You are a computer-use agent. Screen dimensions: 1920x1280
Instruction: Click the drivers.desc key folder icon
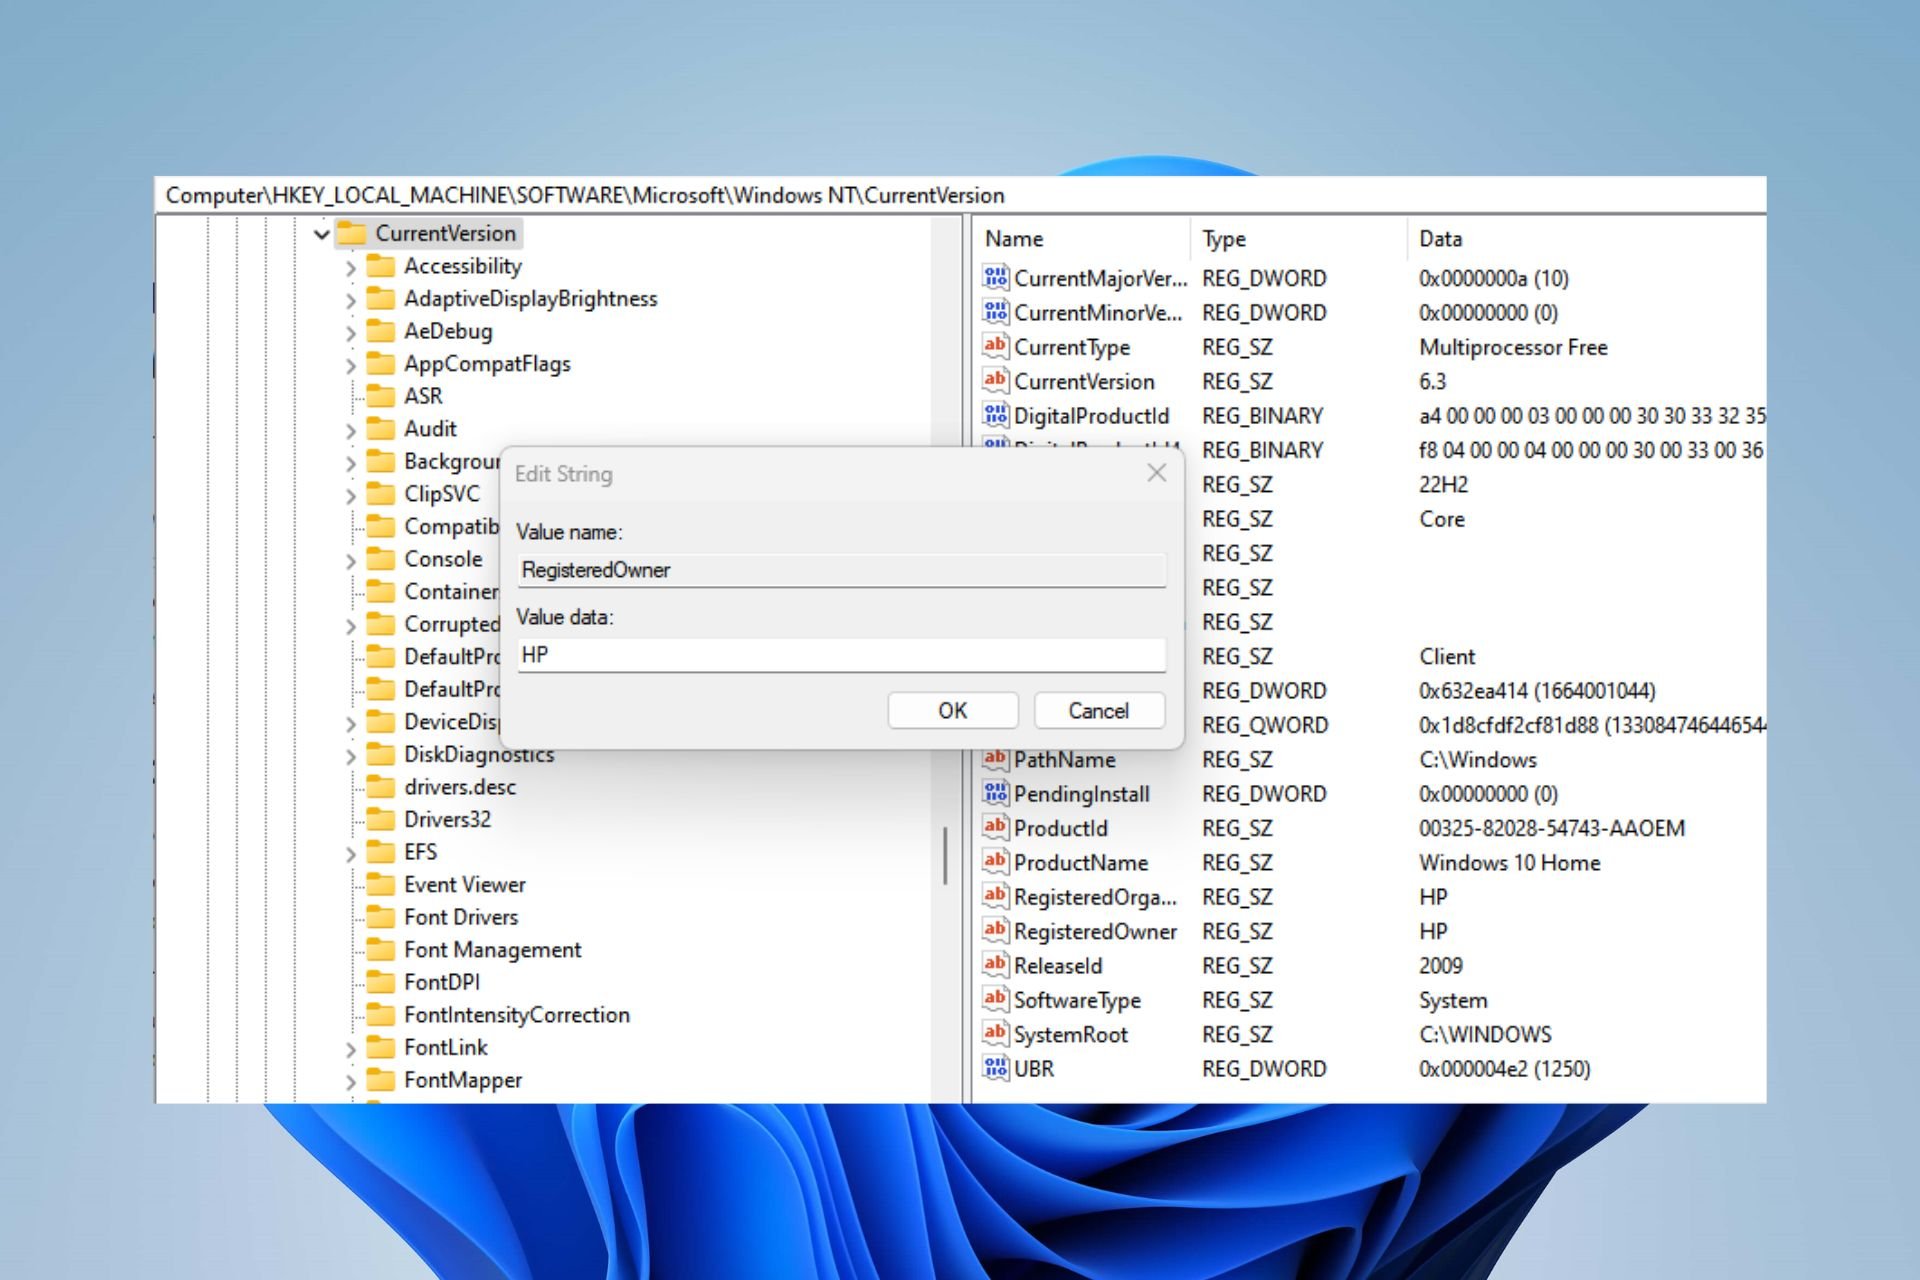pyautogui.click(x=380, y=786)
